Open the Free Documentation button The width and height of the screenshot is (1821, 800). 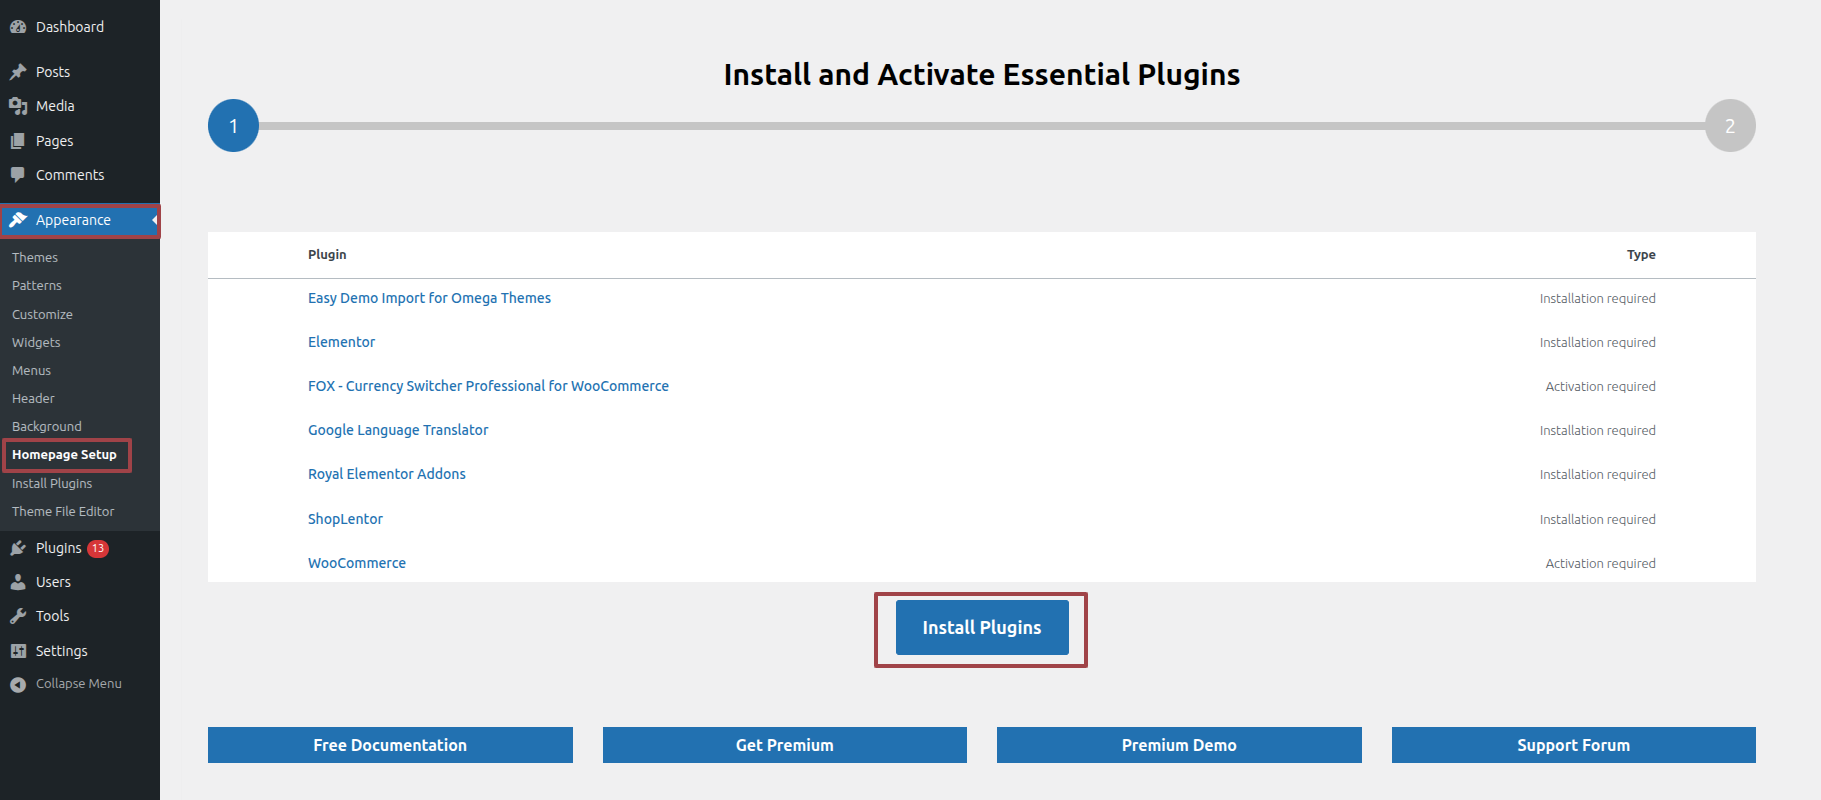390,745
